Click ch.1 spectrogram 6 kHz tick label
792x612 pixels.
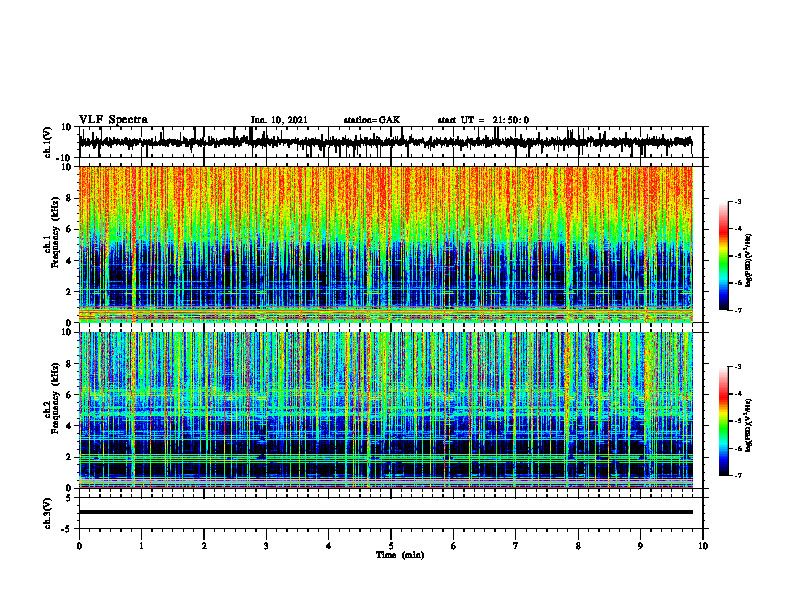click(x=69, y=230)
